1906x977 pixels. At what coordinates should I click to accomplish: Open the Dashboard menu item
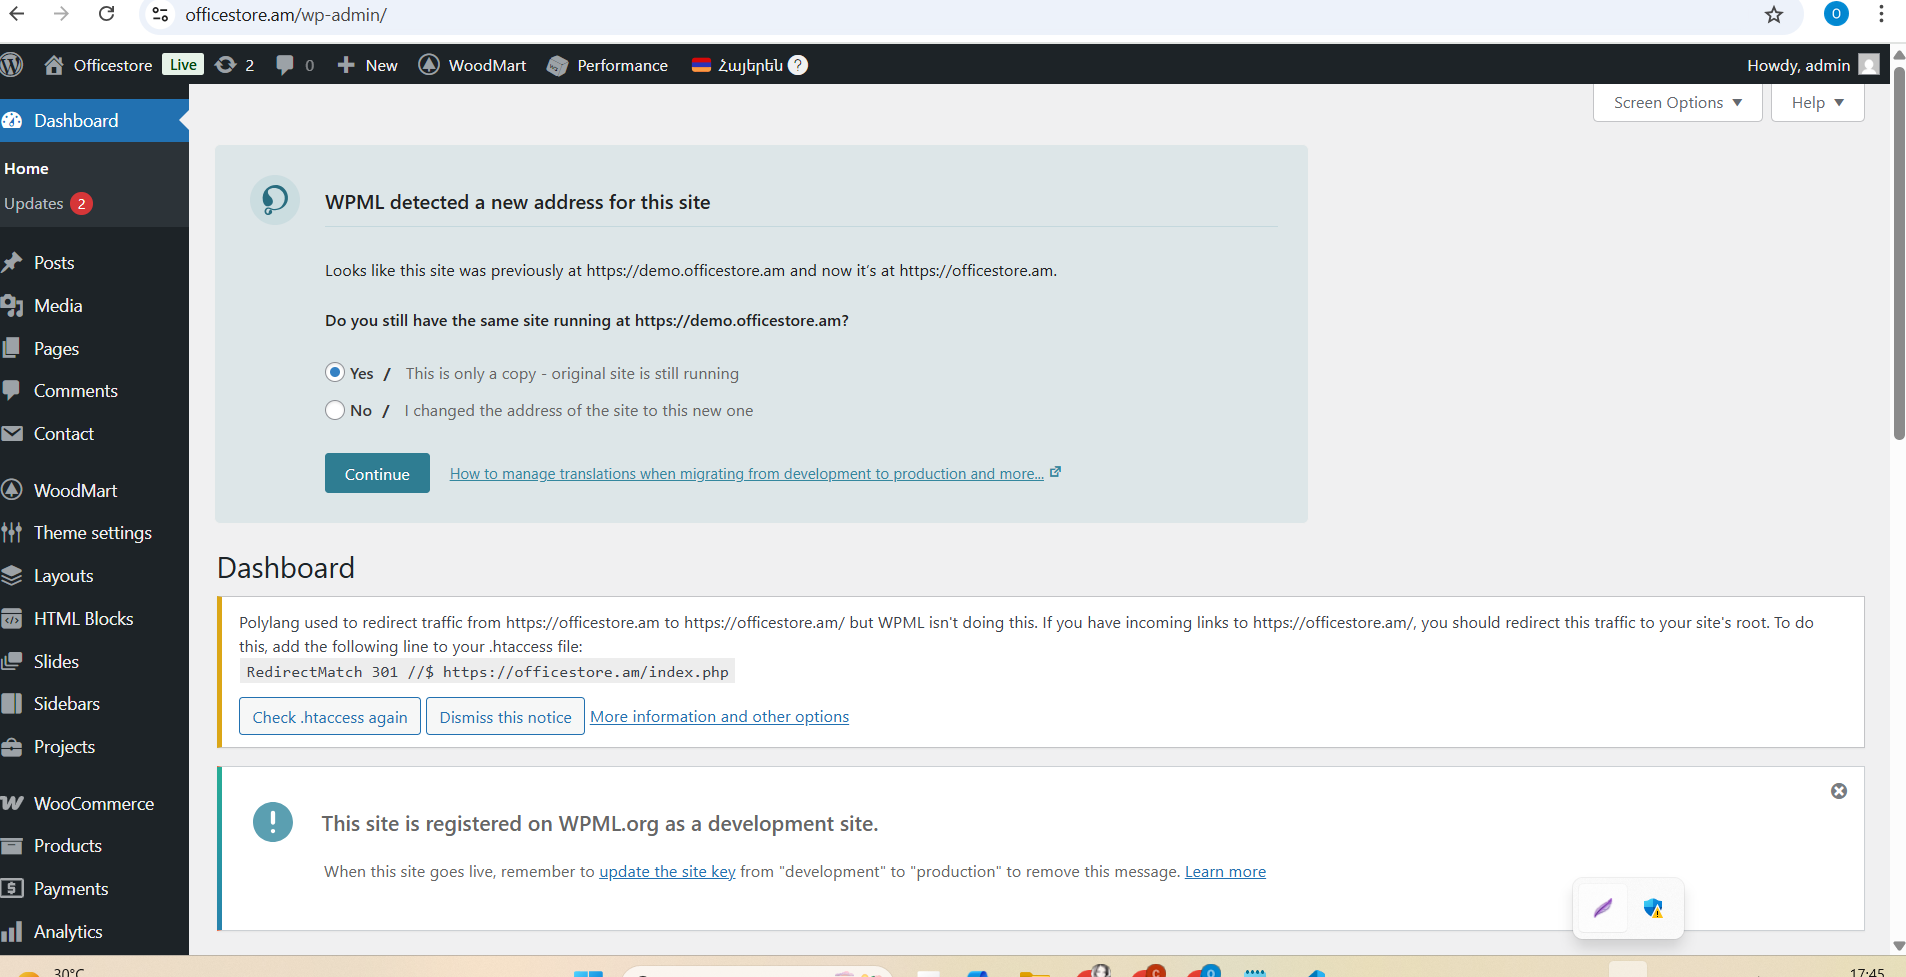pyautogui.click(x=94, y=120)
